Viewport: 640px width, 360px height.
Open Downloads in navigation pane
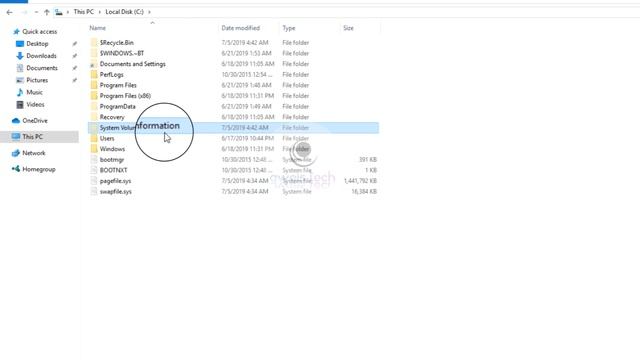pyautogui.click(x=41, y=56)
